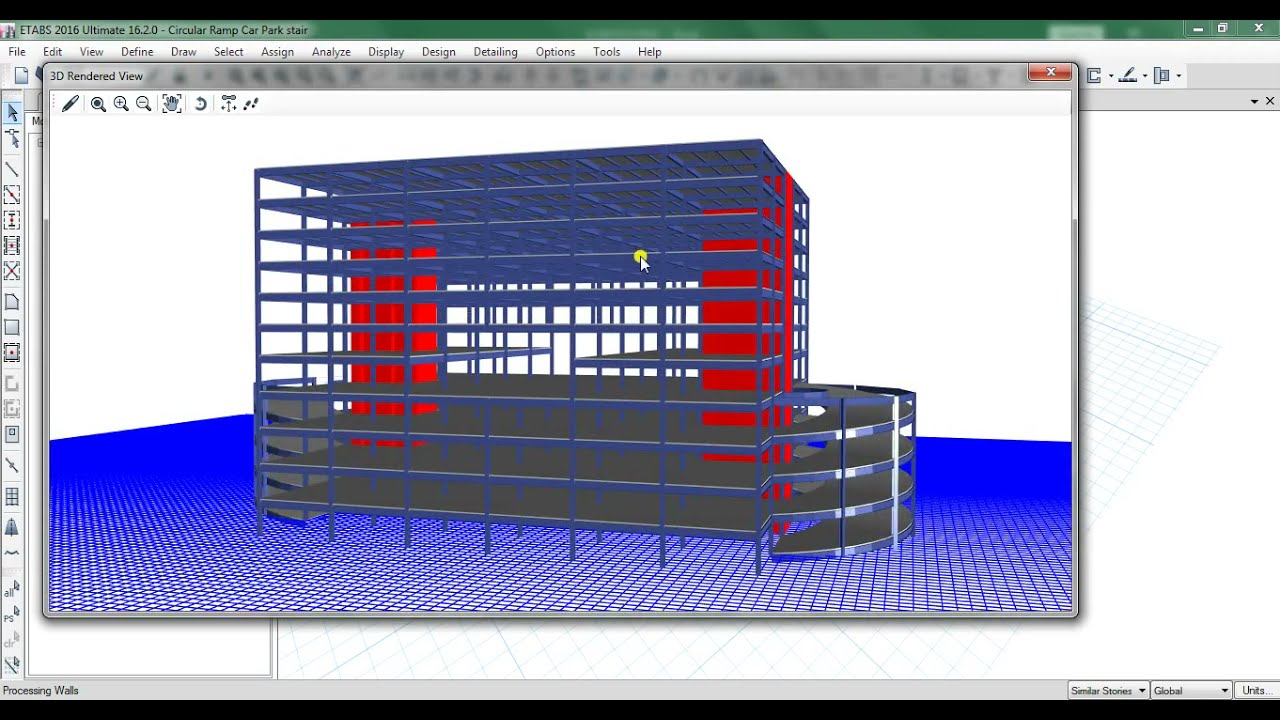Open the arrow beside the C-section icon
Screen dimensions: 1280x720
point(1110,76)
